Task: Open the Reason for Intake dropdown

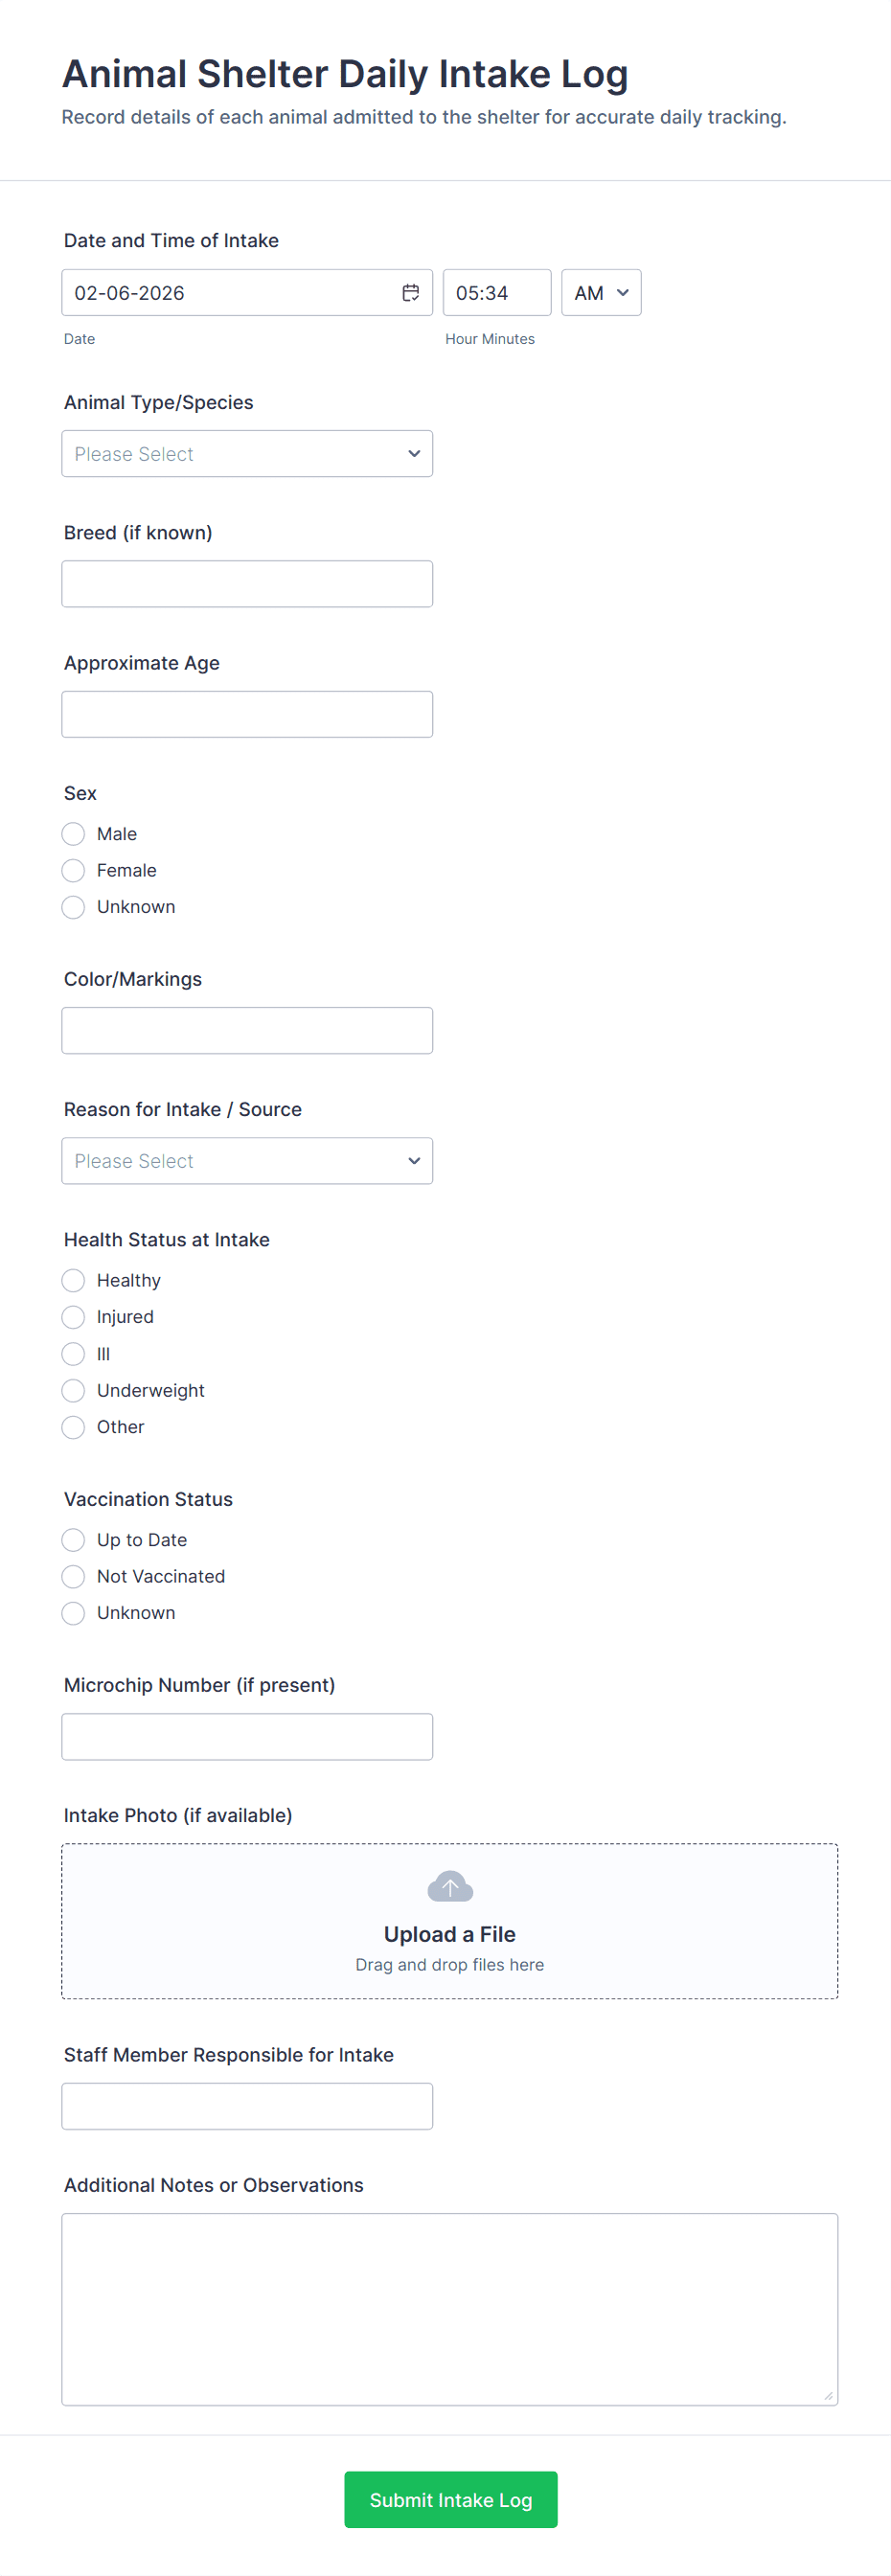Action: click(x=247, y=1161)
